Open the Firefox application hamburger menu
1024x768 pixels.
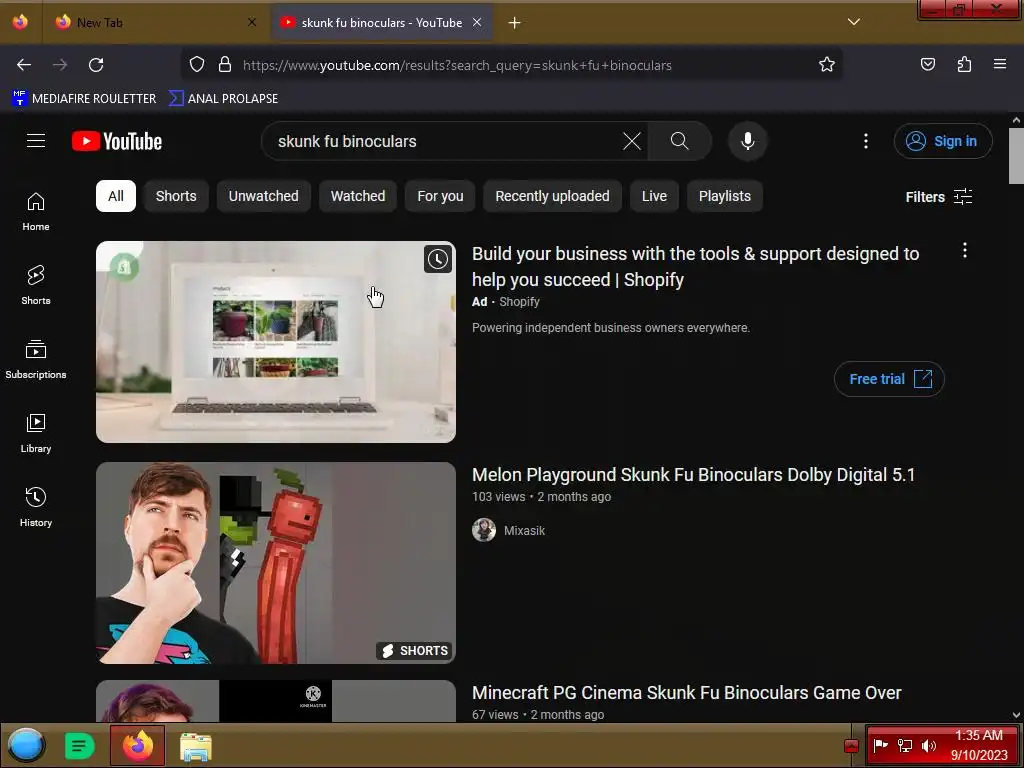[x=1000, y=65]
